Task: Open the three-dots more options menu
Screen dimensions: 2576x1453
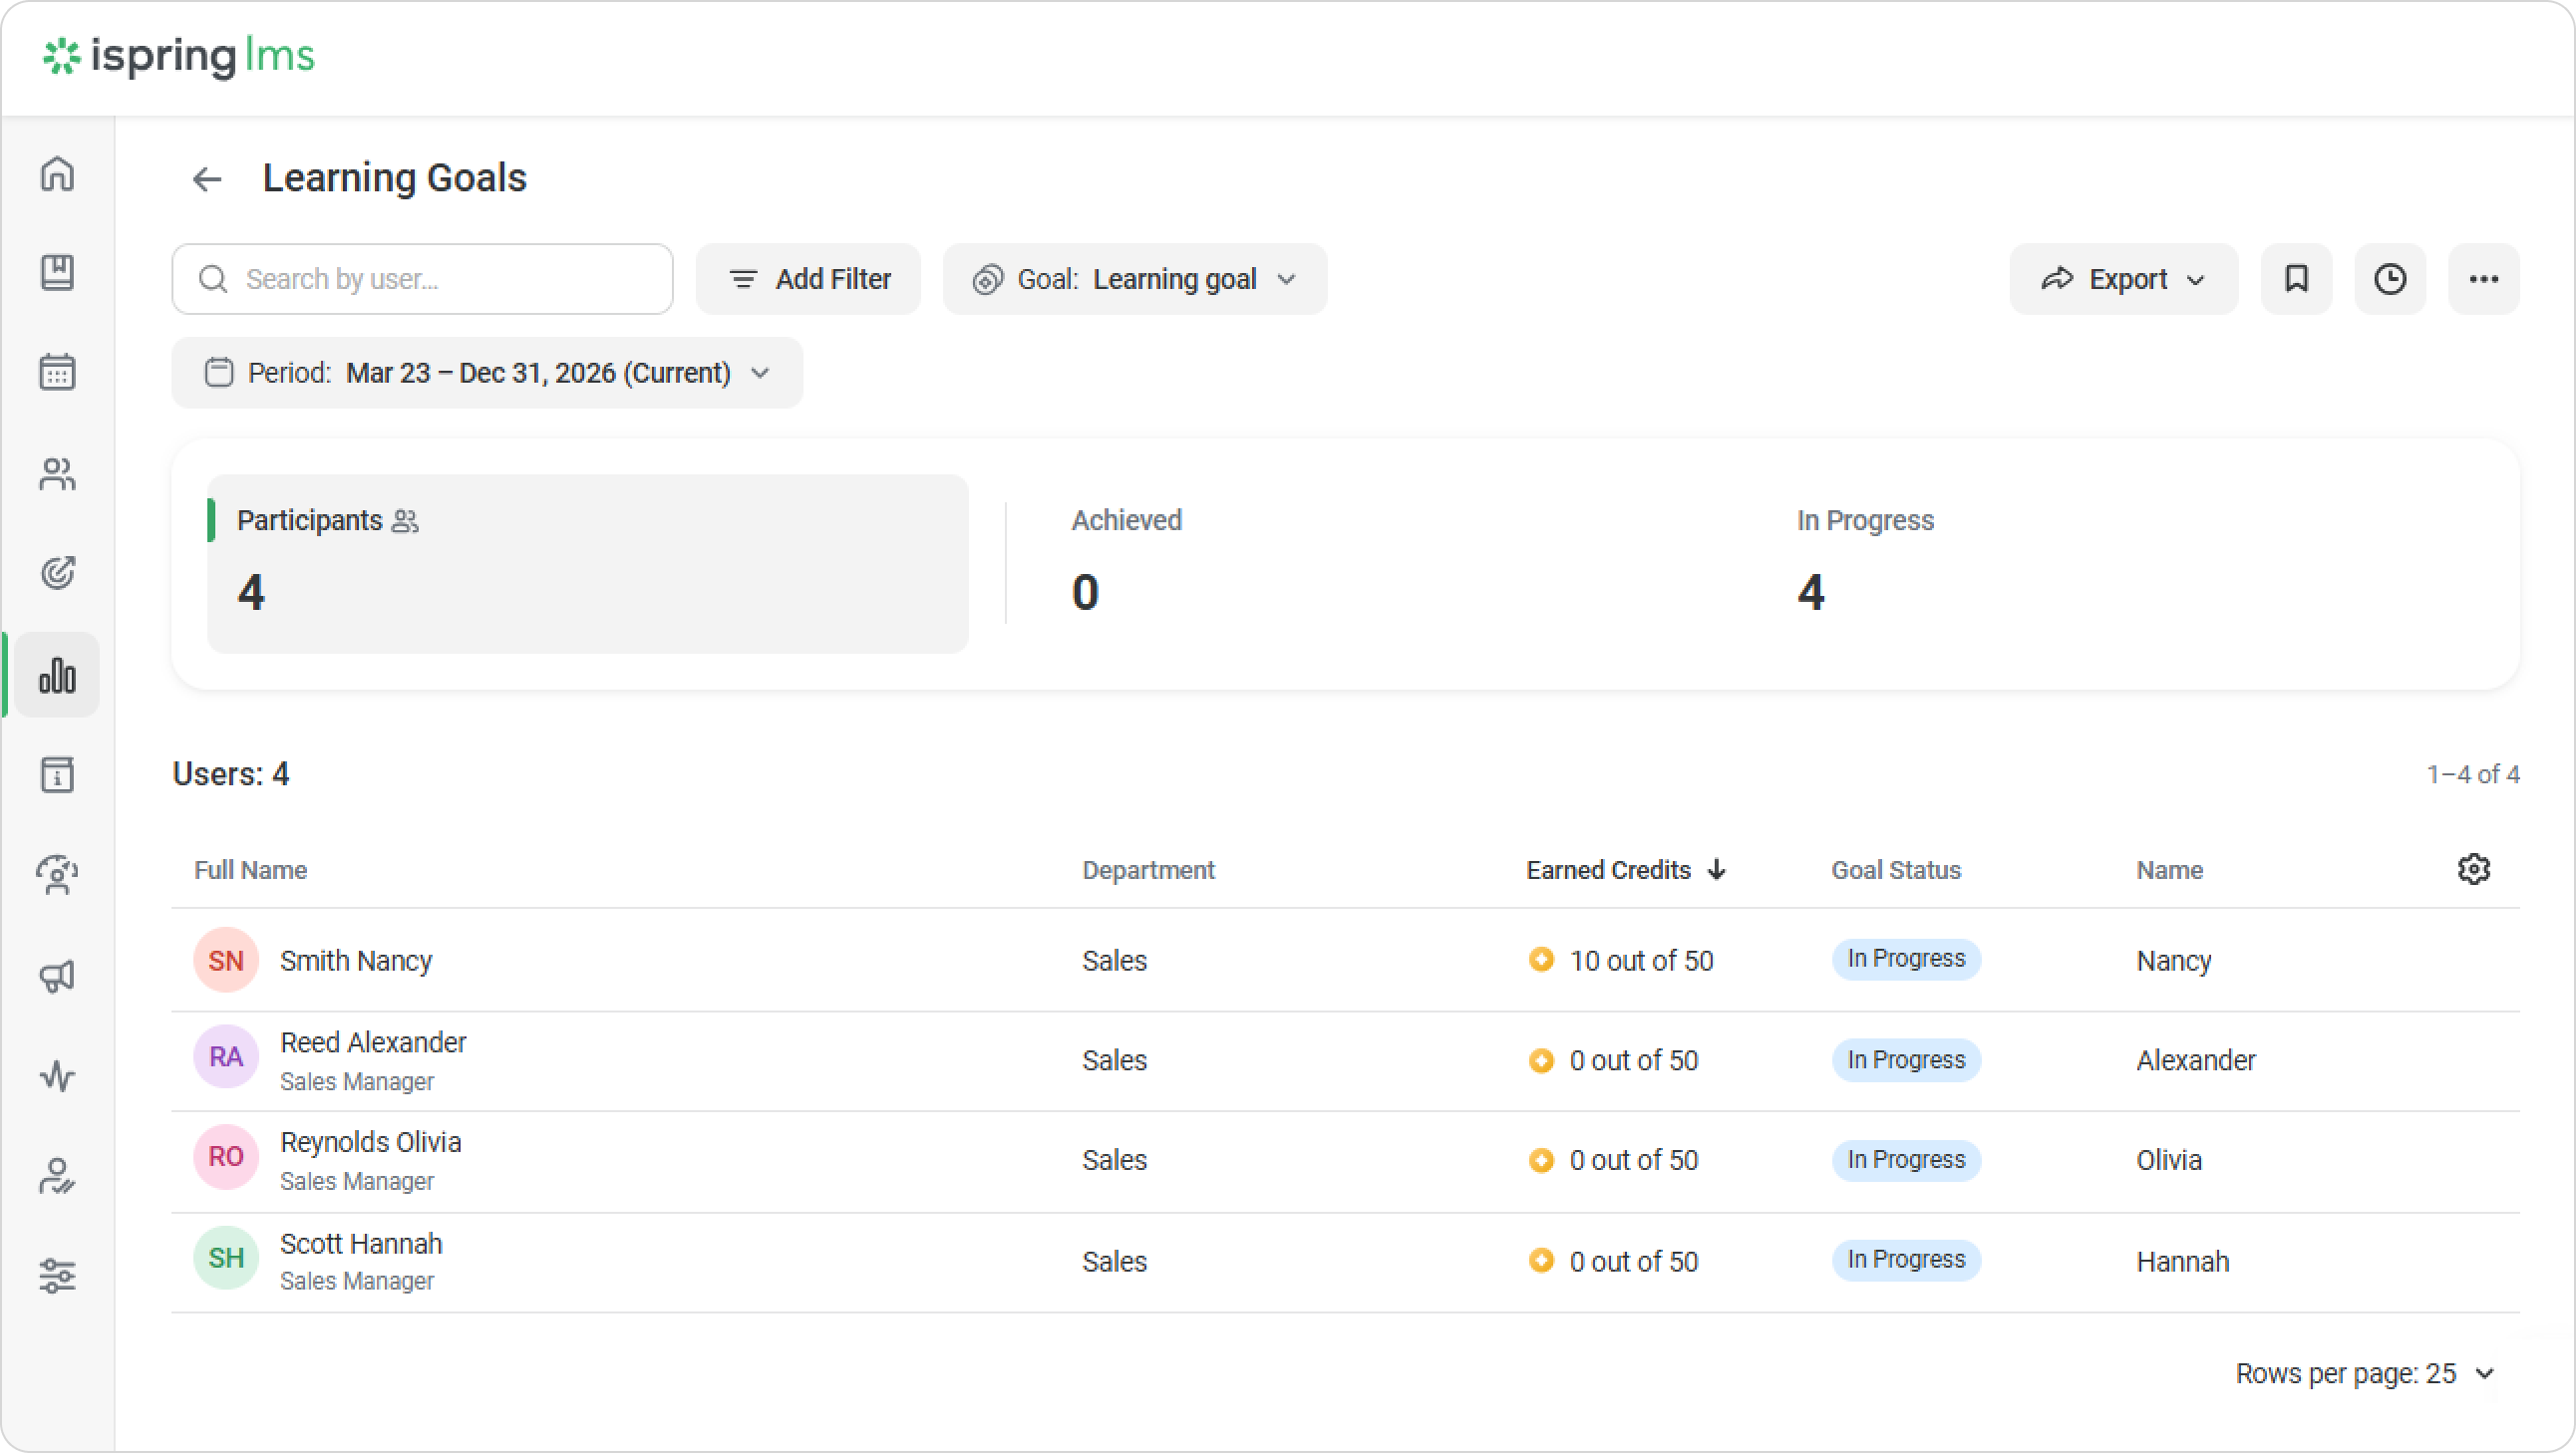Action: pos(2483,279)
